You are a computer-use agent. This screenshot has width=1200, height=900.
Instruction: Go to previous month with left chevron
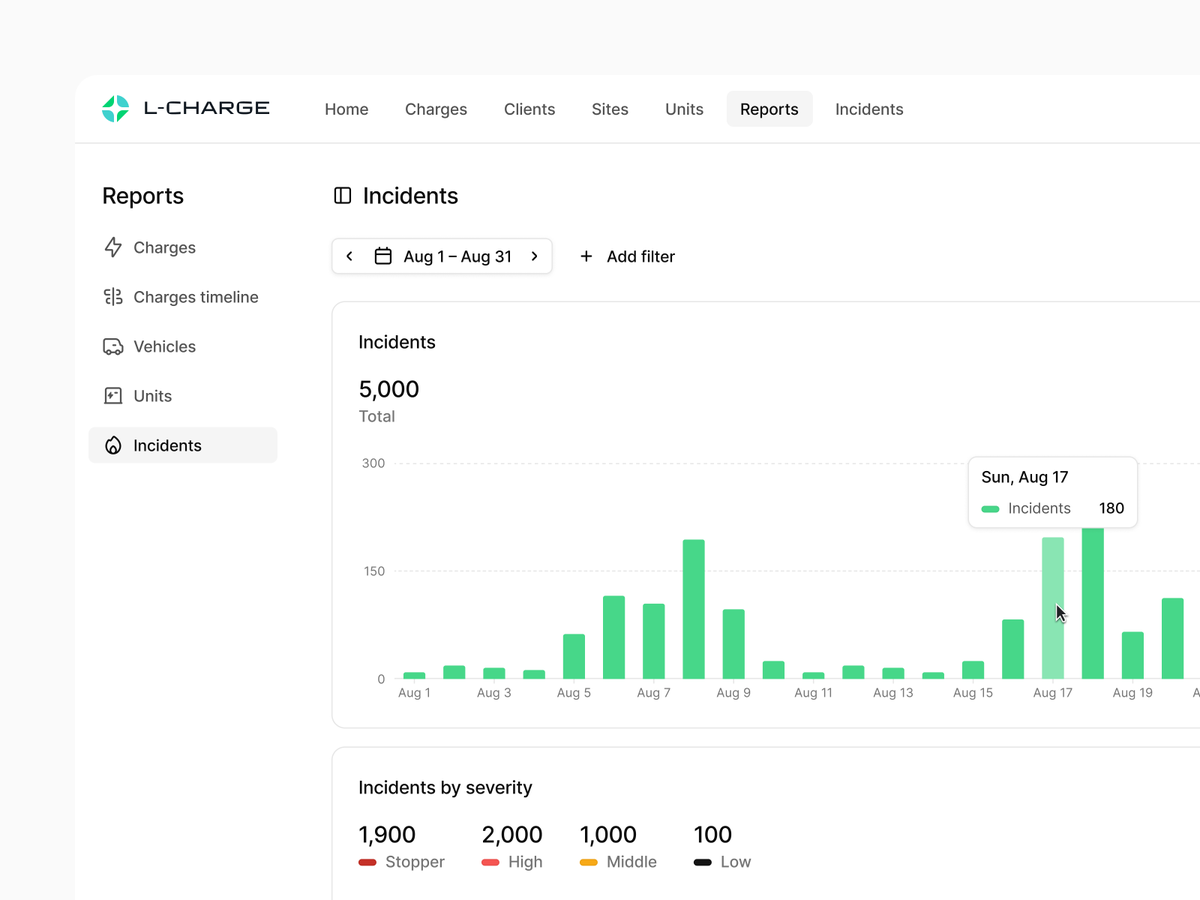pyautogui.click(x=349, y=257)
